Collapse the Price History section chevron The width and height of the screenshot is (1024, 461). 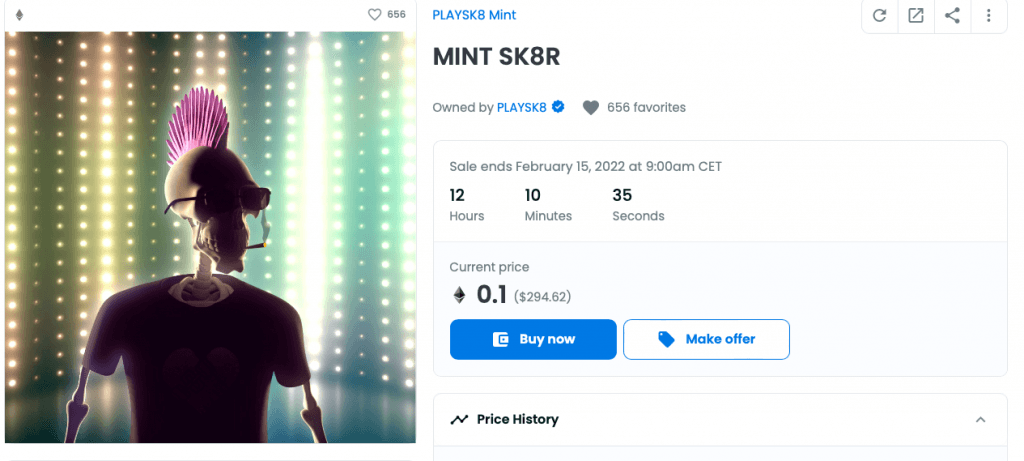pos(980,420)
